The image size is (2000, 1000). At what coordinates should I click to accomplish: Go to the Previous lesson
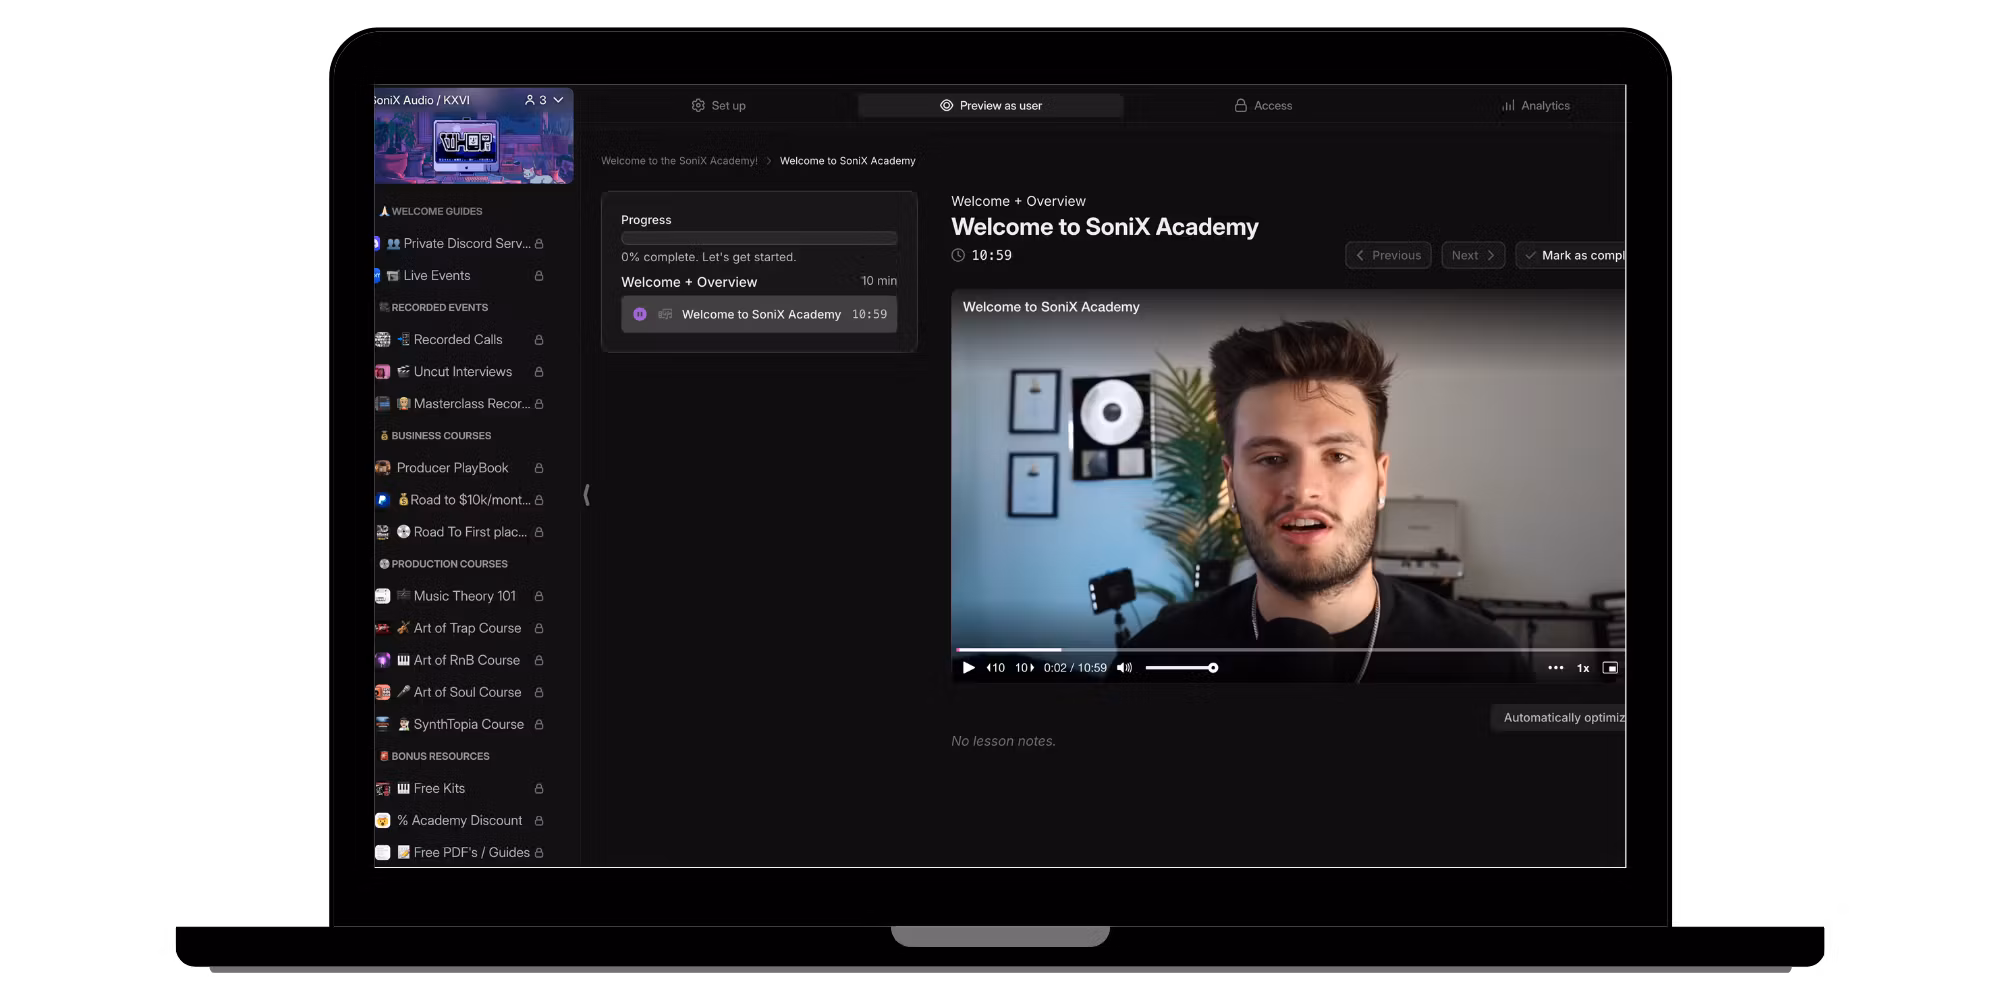(x=1388, y=256)
